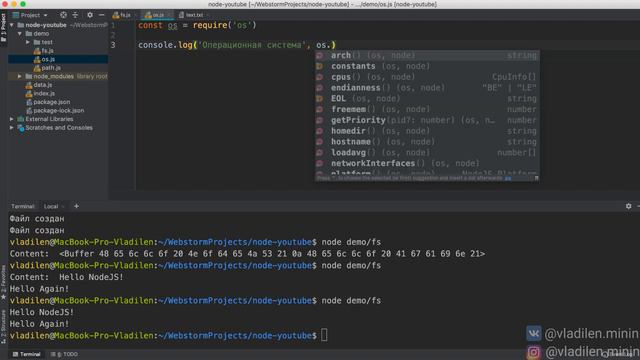Click the demo folder icon
Screen dimensions: 640x360
(29, 33)
